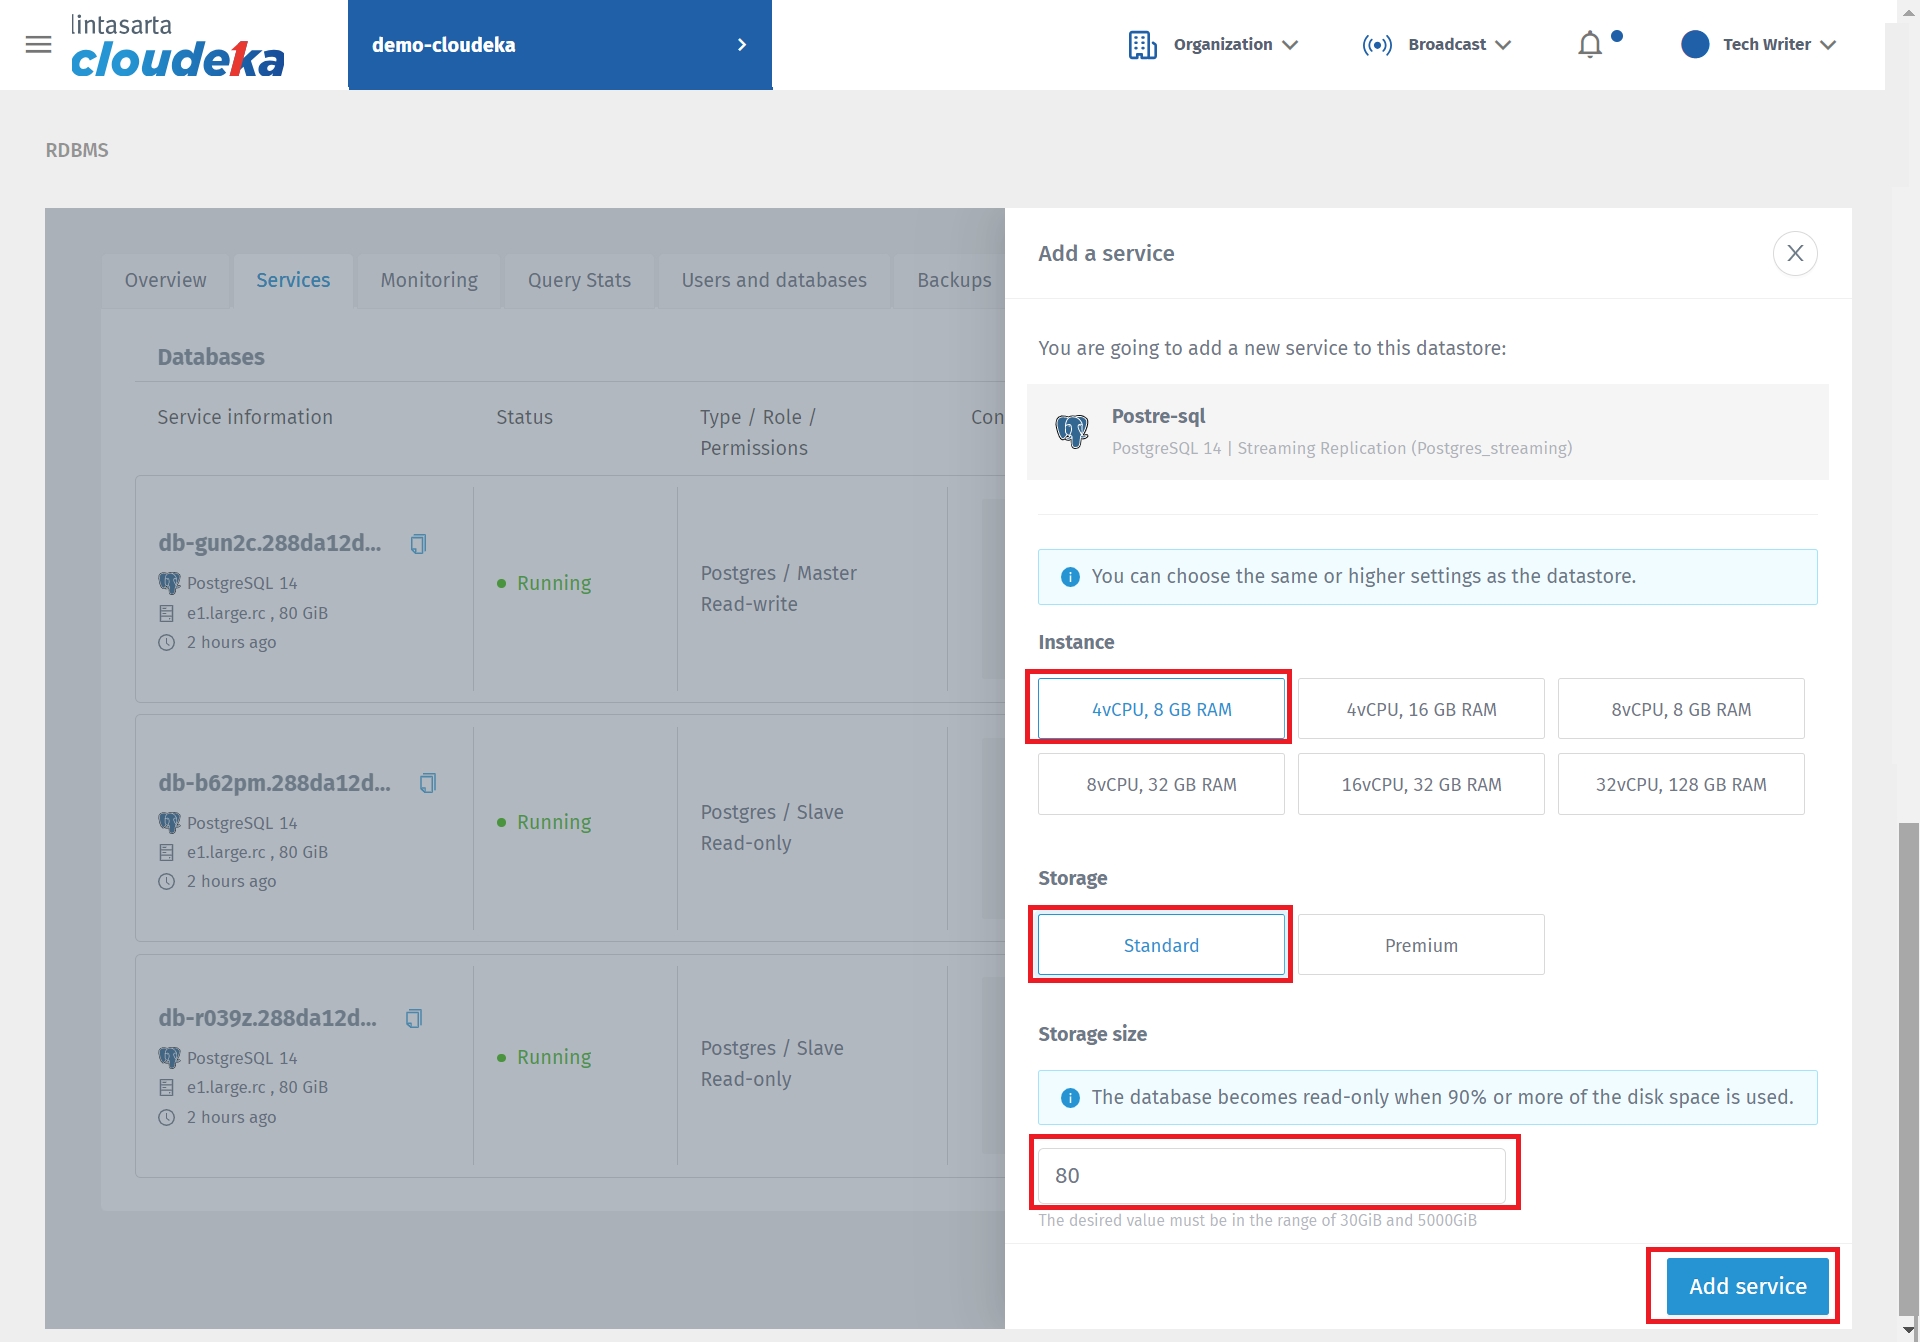The height and width of the screenshot is (1342, 1920).
Task: Click the Add service button
Action: [1746, 1286]
